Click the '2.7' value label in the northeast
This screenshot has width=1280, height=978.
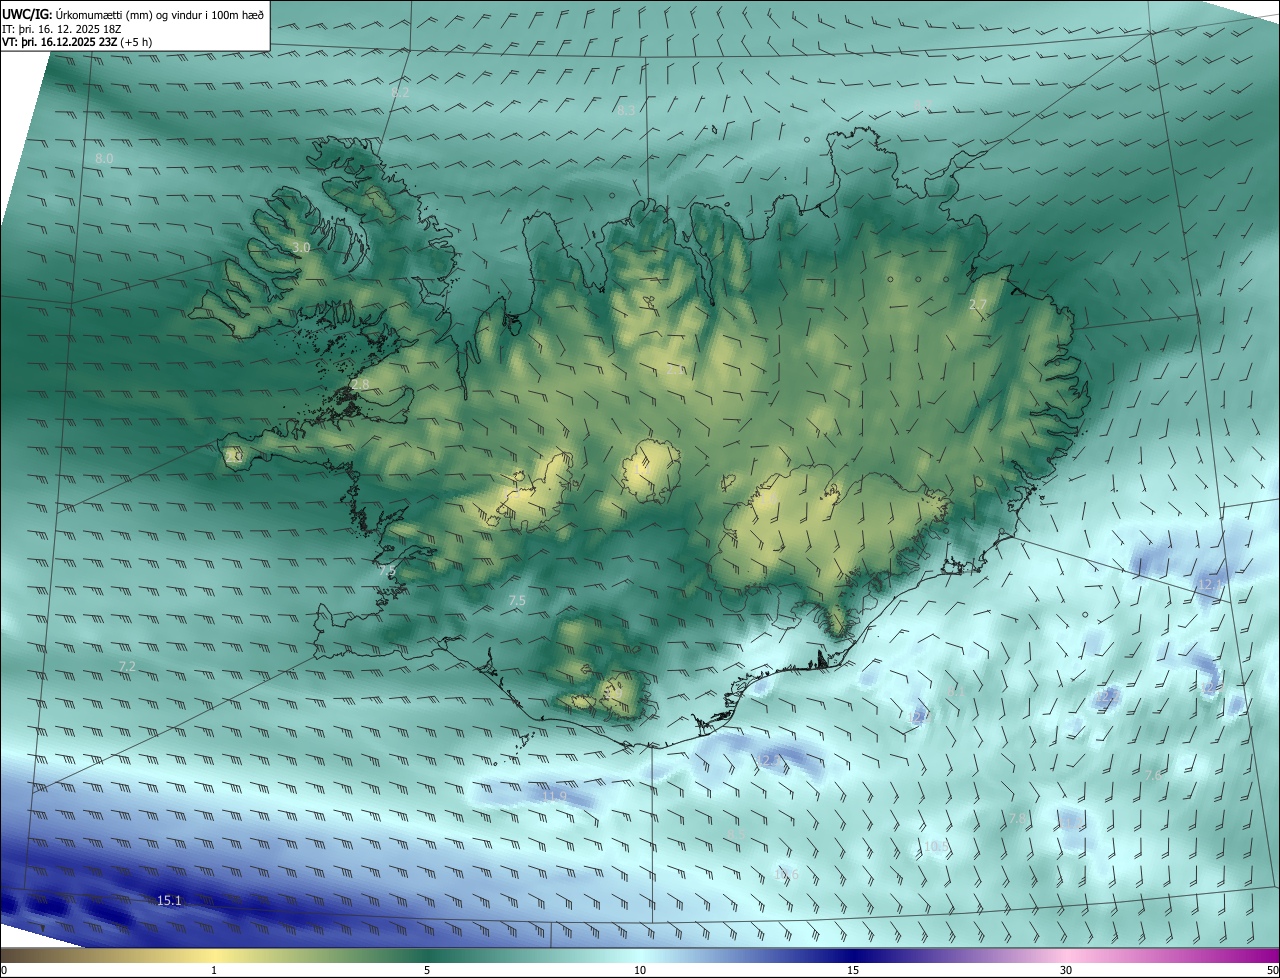click(978, 305)
